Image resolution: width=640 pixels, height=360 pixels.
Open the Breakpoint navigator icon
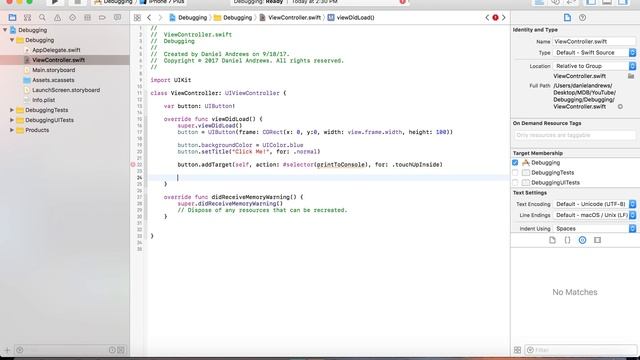102,18
